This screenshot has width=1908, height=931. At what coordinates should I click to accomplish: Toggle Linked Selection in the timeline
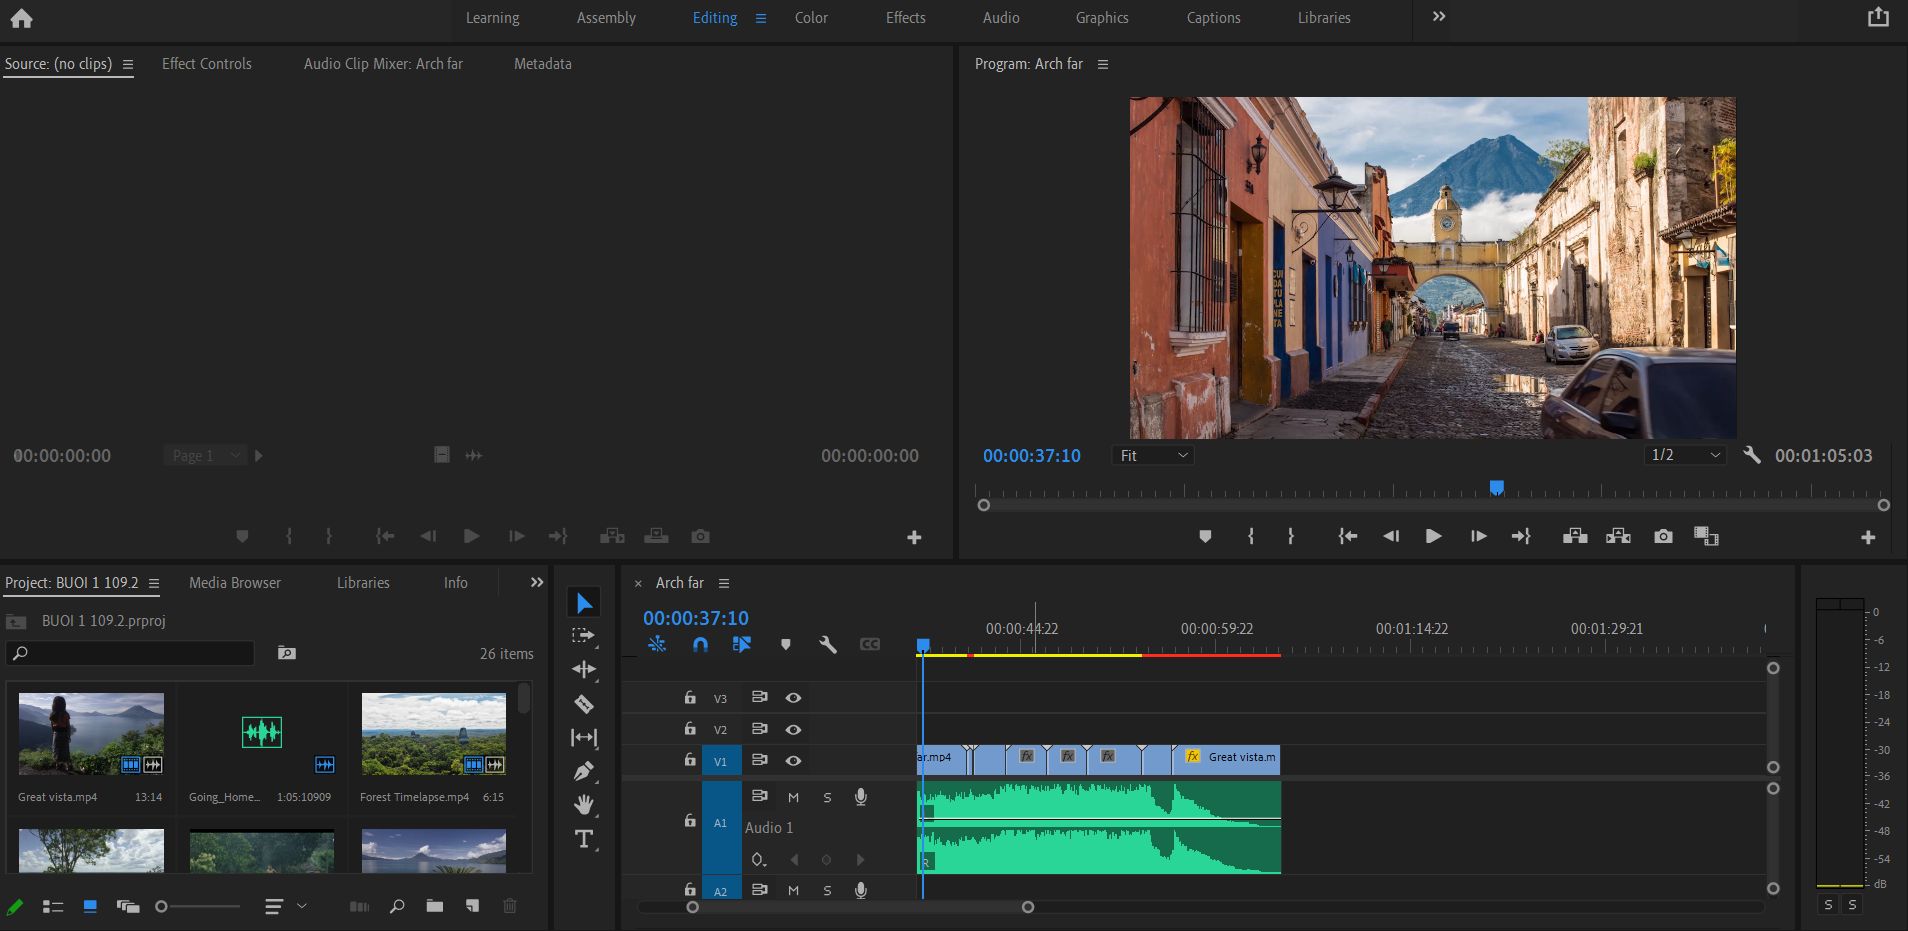pyautogui.click(x=741, y=644)
